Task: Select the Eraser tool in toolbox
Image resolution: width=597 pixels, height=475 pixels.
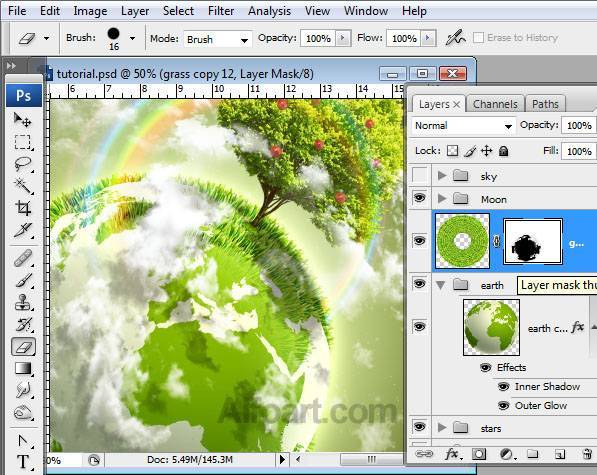Action: 23,347
